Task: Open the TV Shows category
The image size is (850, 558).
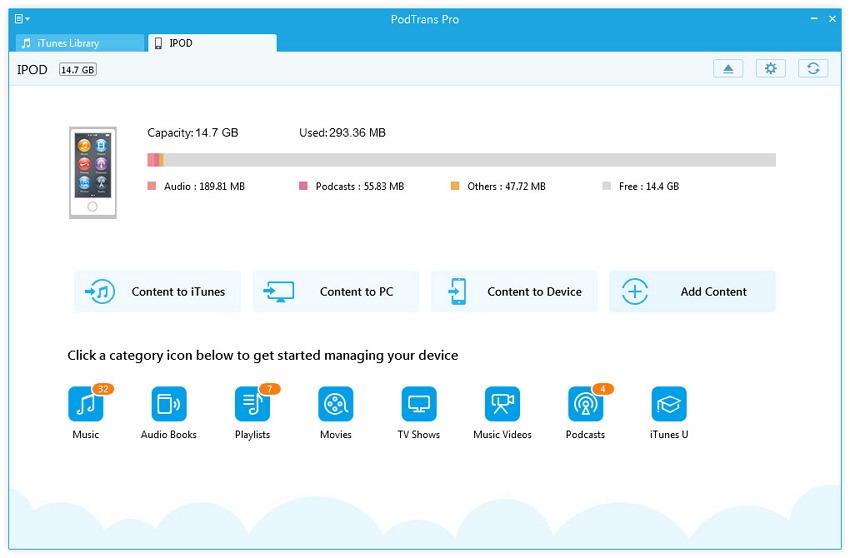Action: click(419, 404)
